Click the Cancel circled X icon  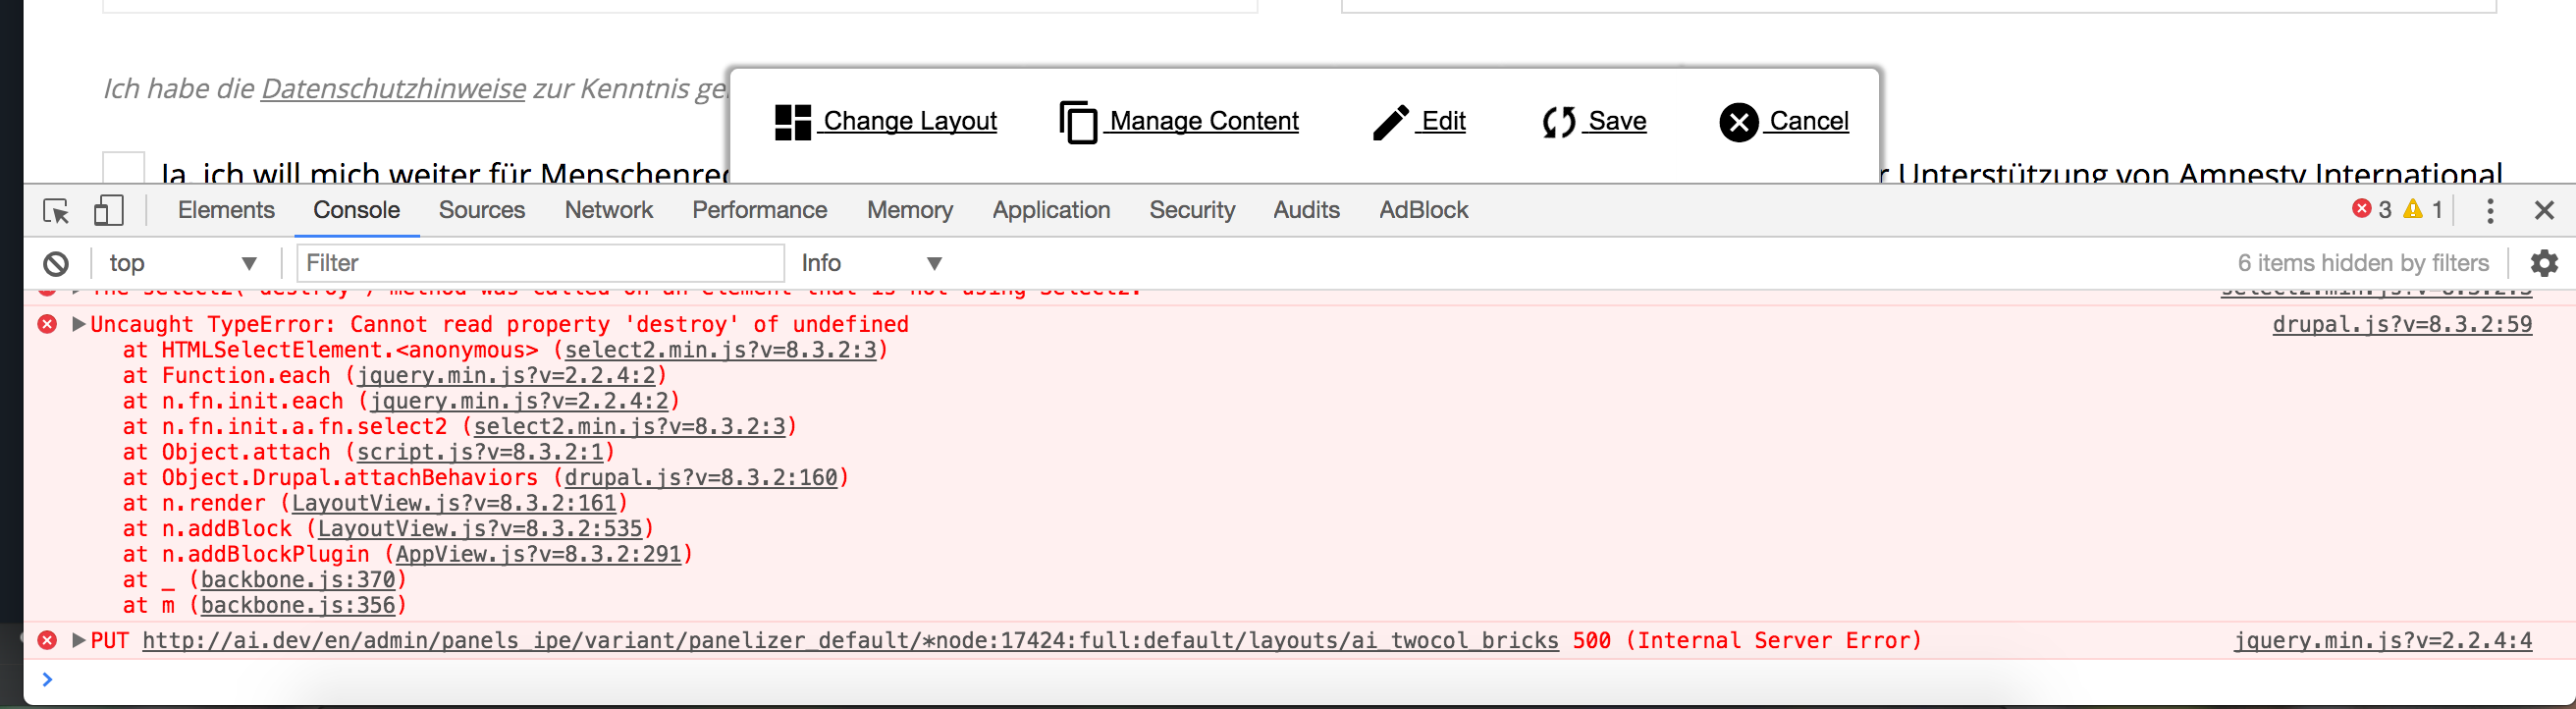(1738, 122)
